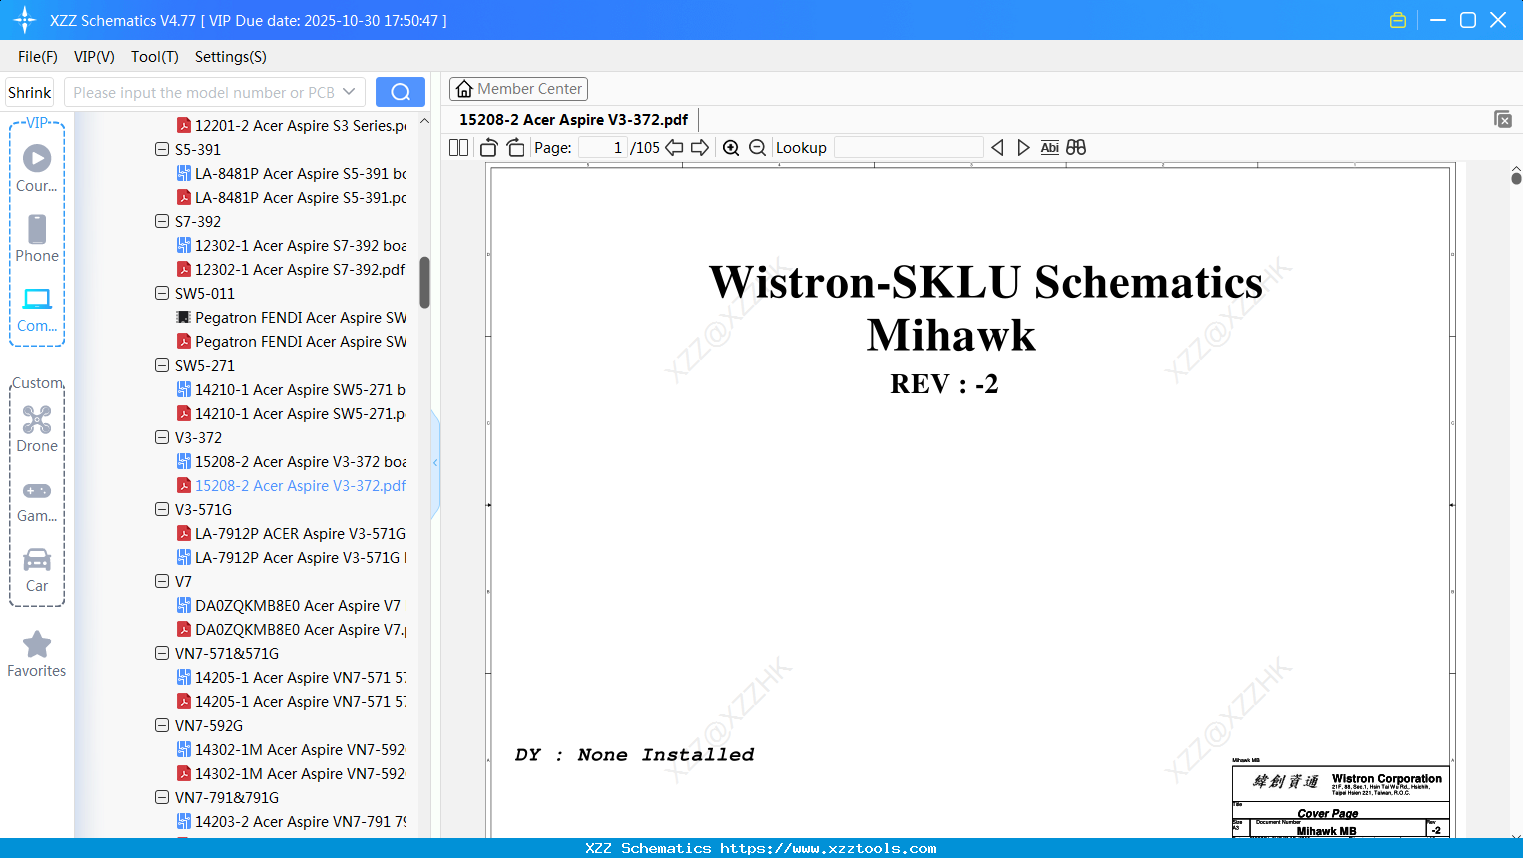This screenshot has width=1523, height=858.
Task: Rotate the page counterclockwise
Action: click(x=488, y=148)
